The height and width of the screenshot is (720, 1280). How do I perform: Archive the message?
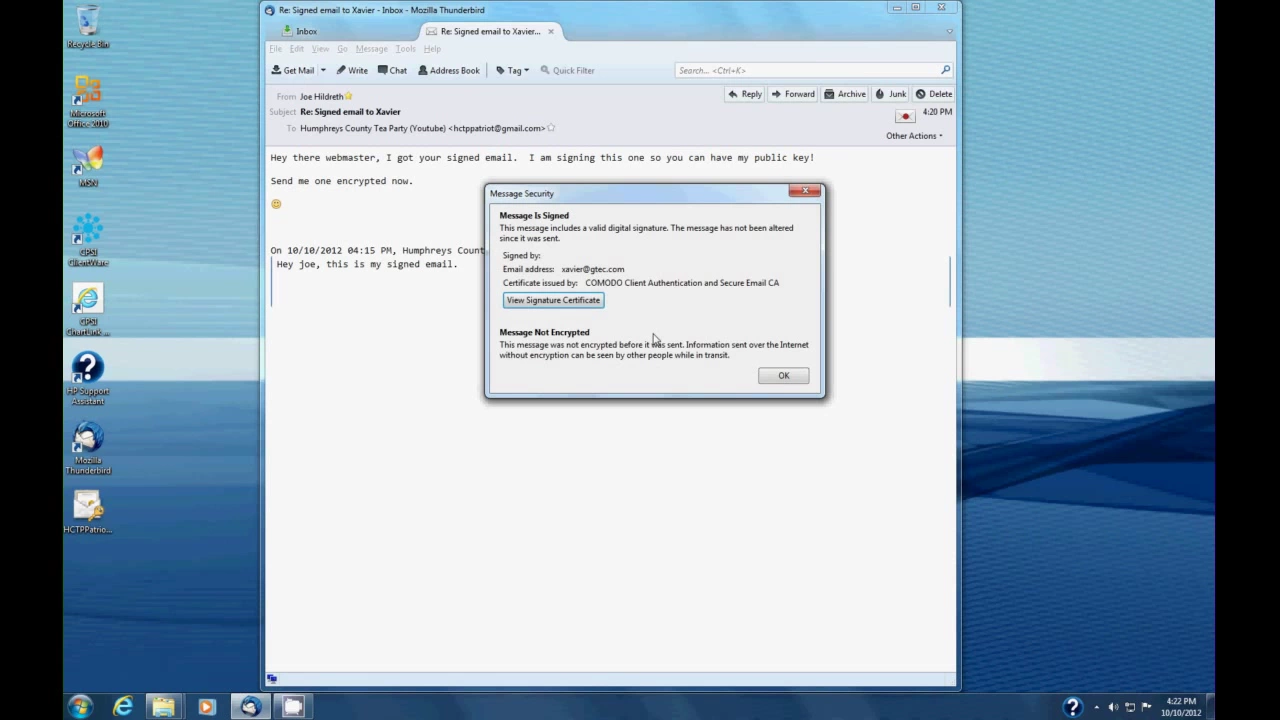[x=845, y=94]
